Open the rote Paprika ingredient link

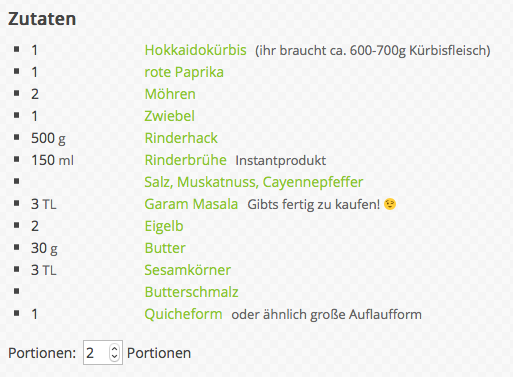tap(184, 72)
